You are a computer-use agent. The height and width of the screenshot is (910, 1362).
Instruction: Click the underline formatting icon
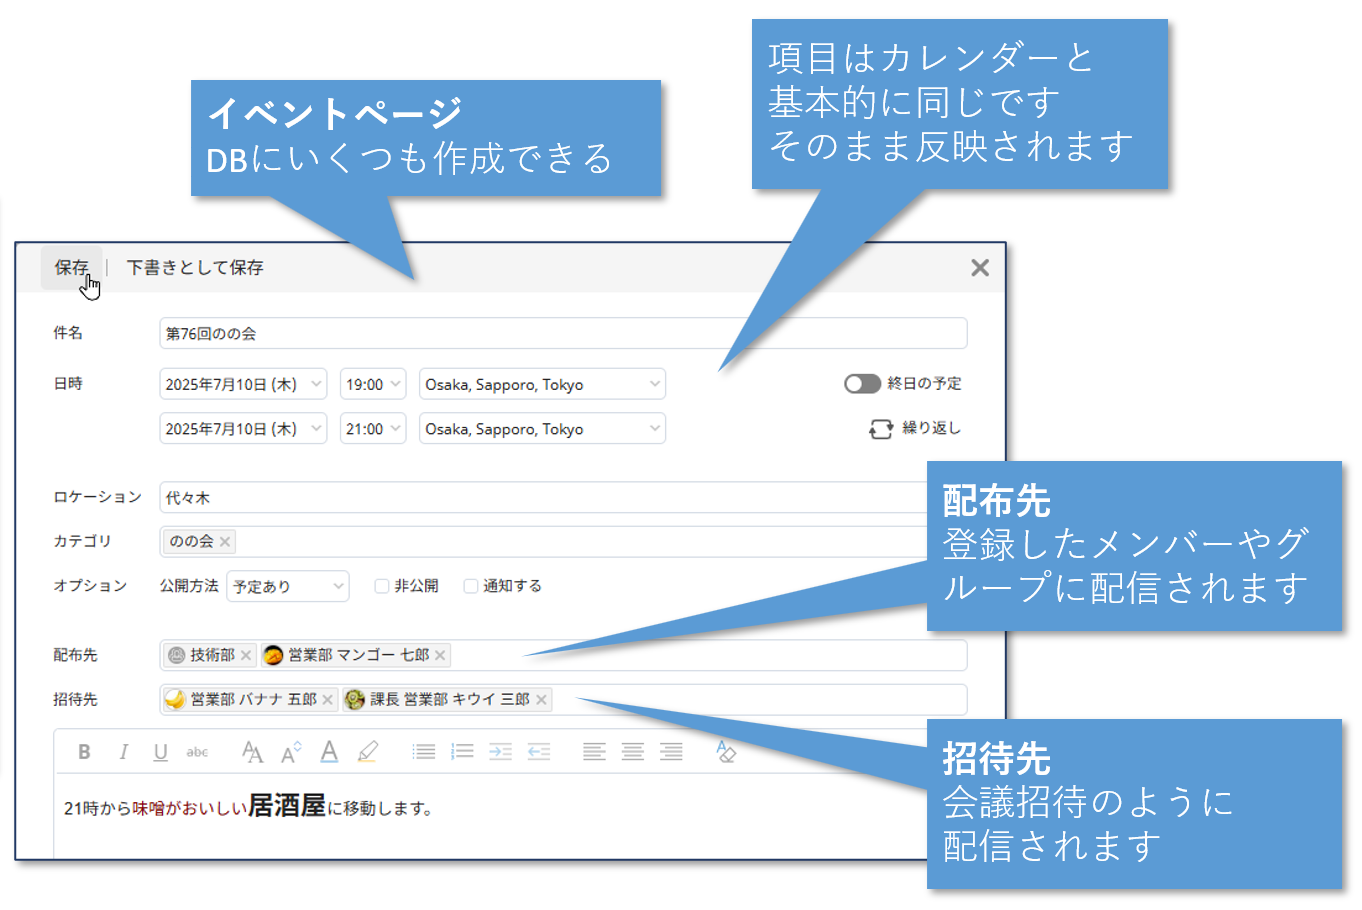[160, 752]
